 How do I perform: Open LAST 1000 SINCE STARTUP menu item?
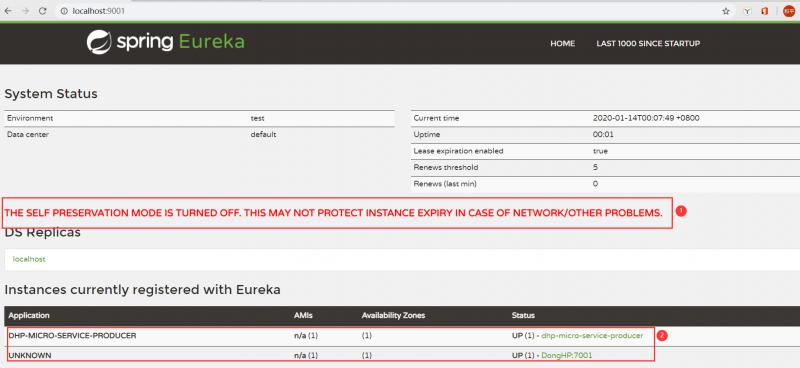coord(648,44)
